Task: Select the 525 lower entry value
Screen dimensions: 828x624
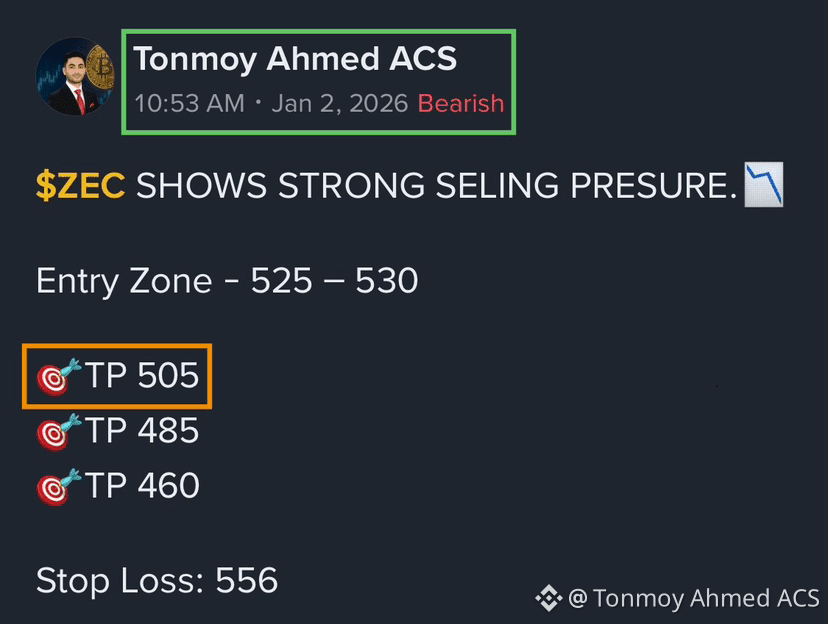Action: pyautogui.click(x=281, y=280)
